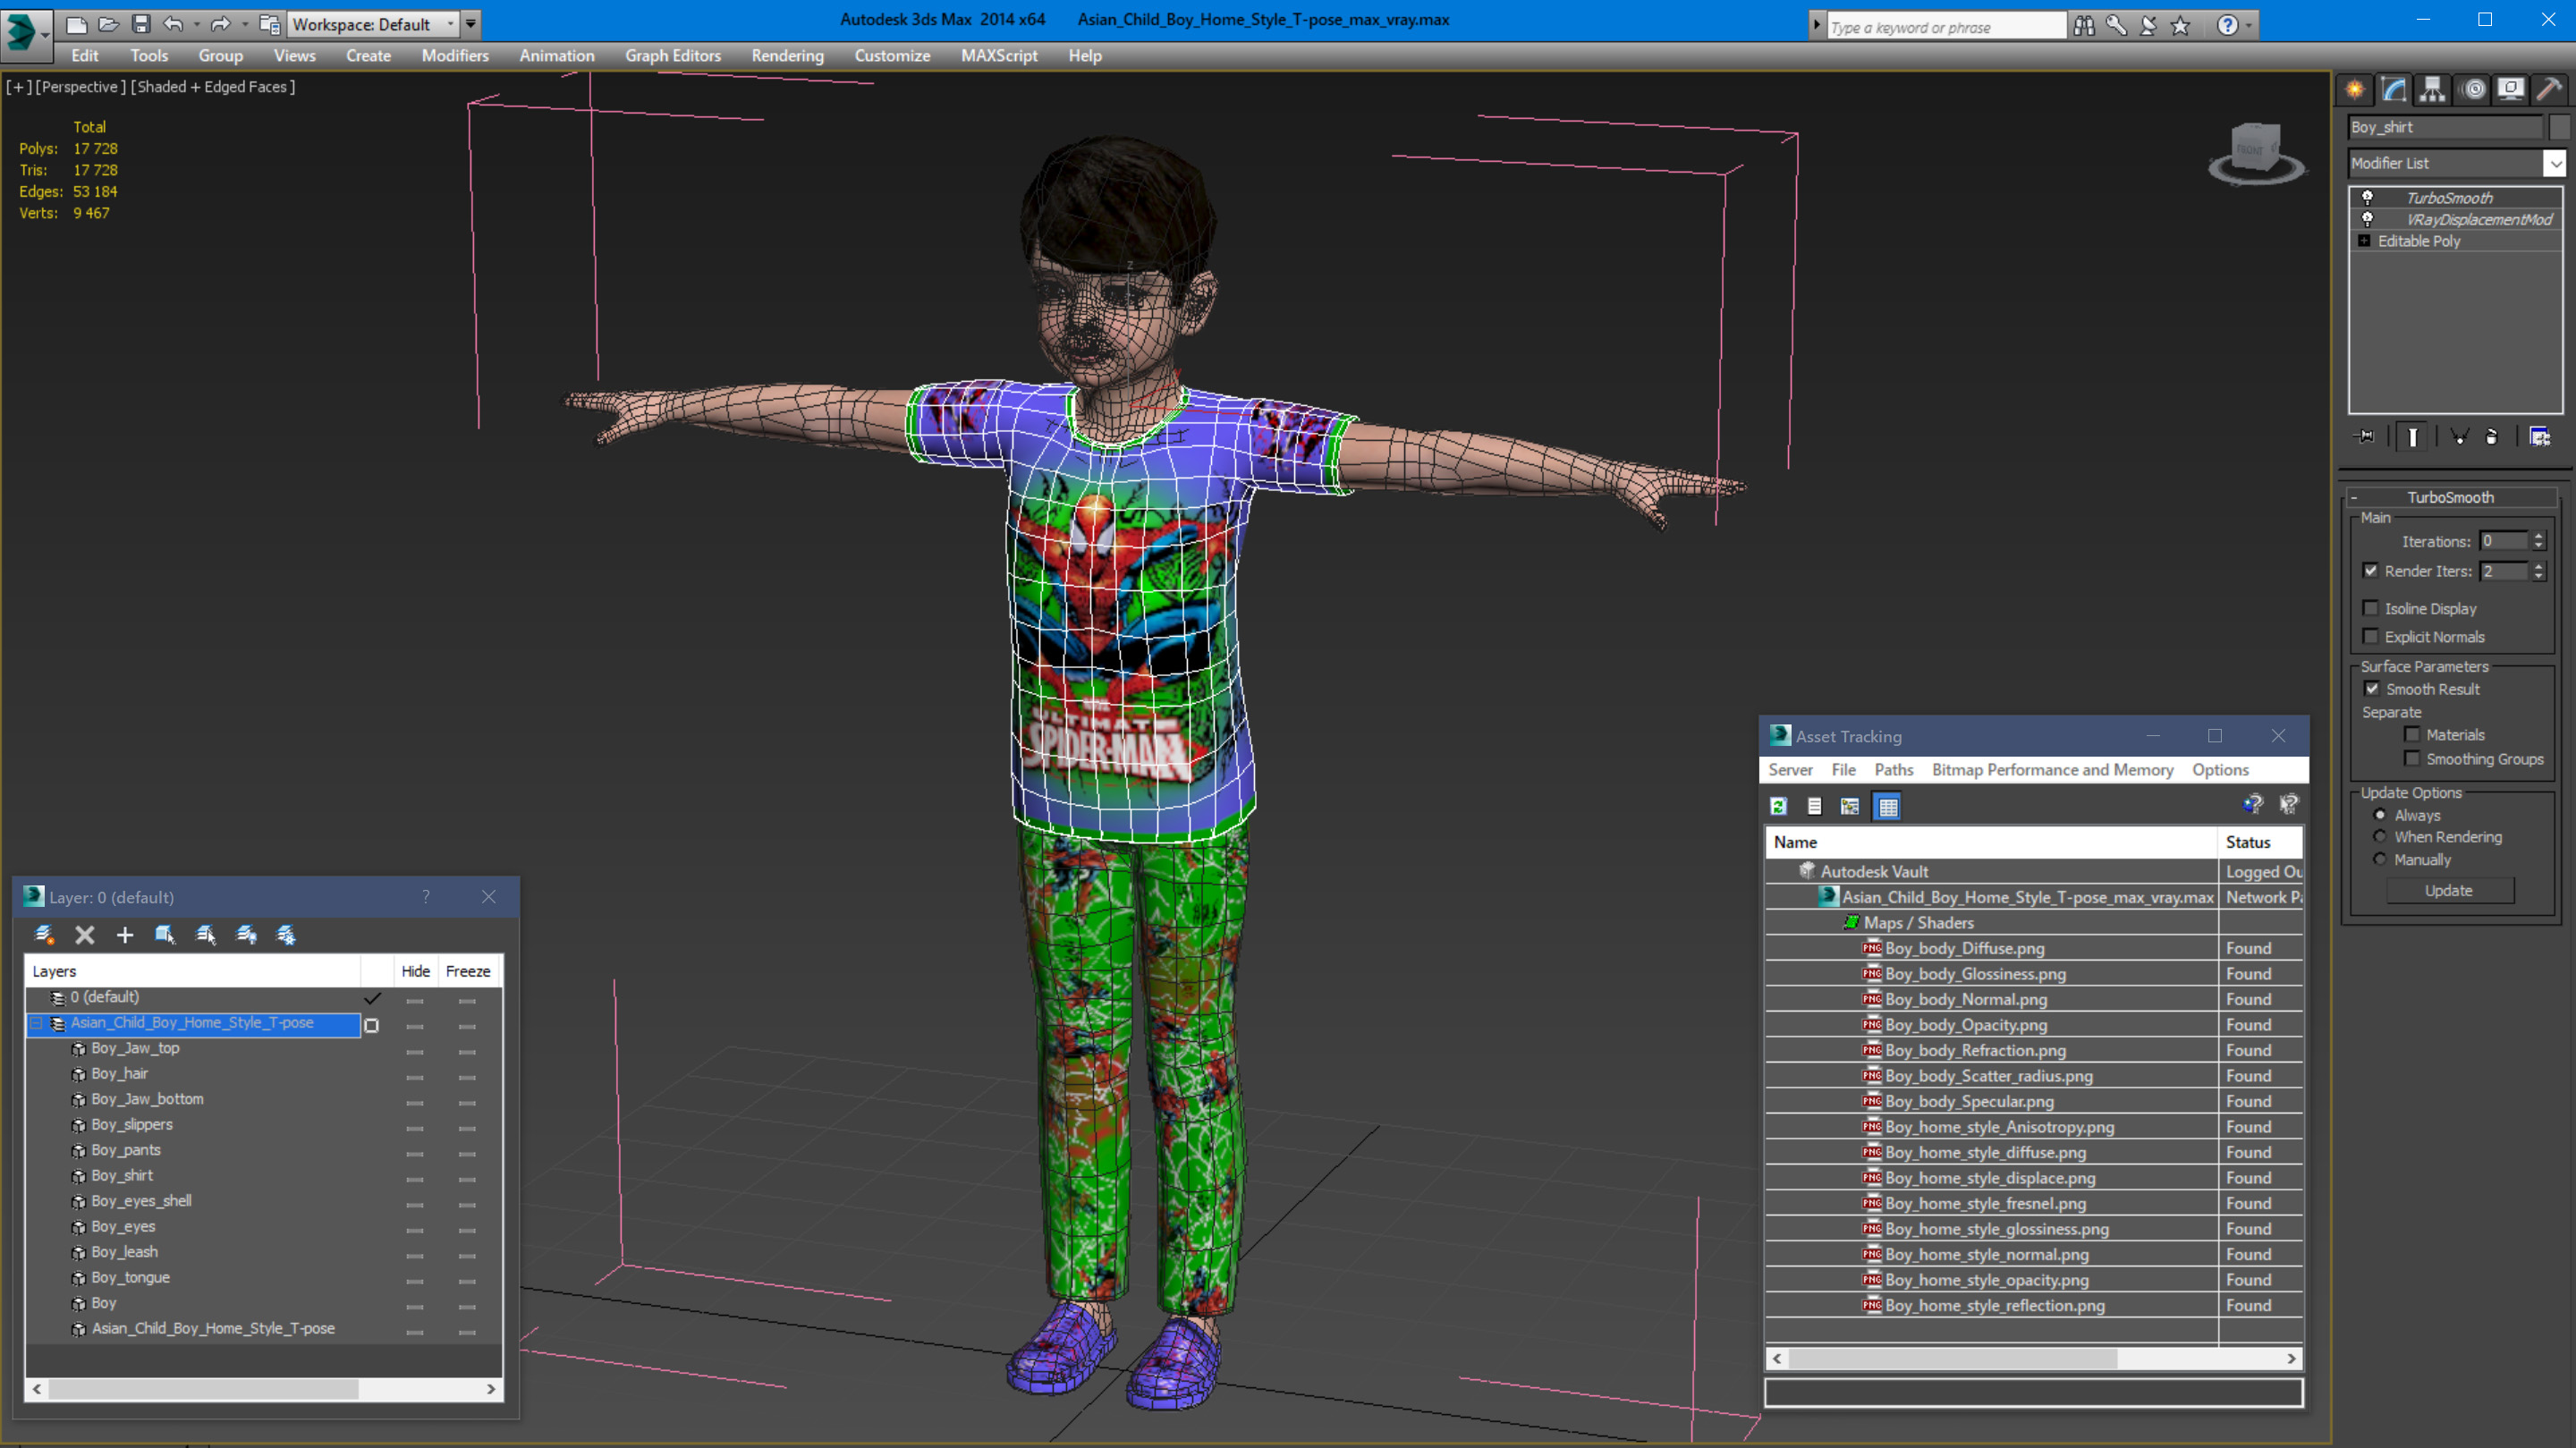The height and width of the screenshot is (1448, 2576).
Task: Open file with the folder icon
Action: coord(108,24)
